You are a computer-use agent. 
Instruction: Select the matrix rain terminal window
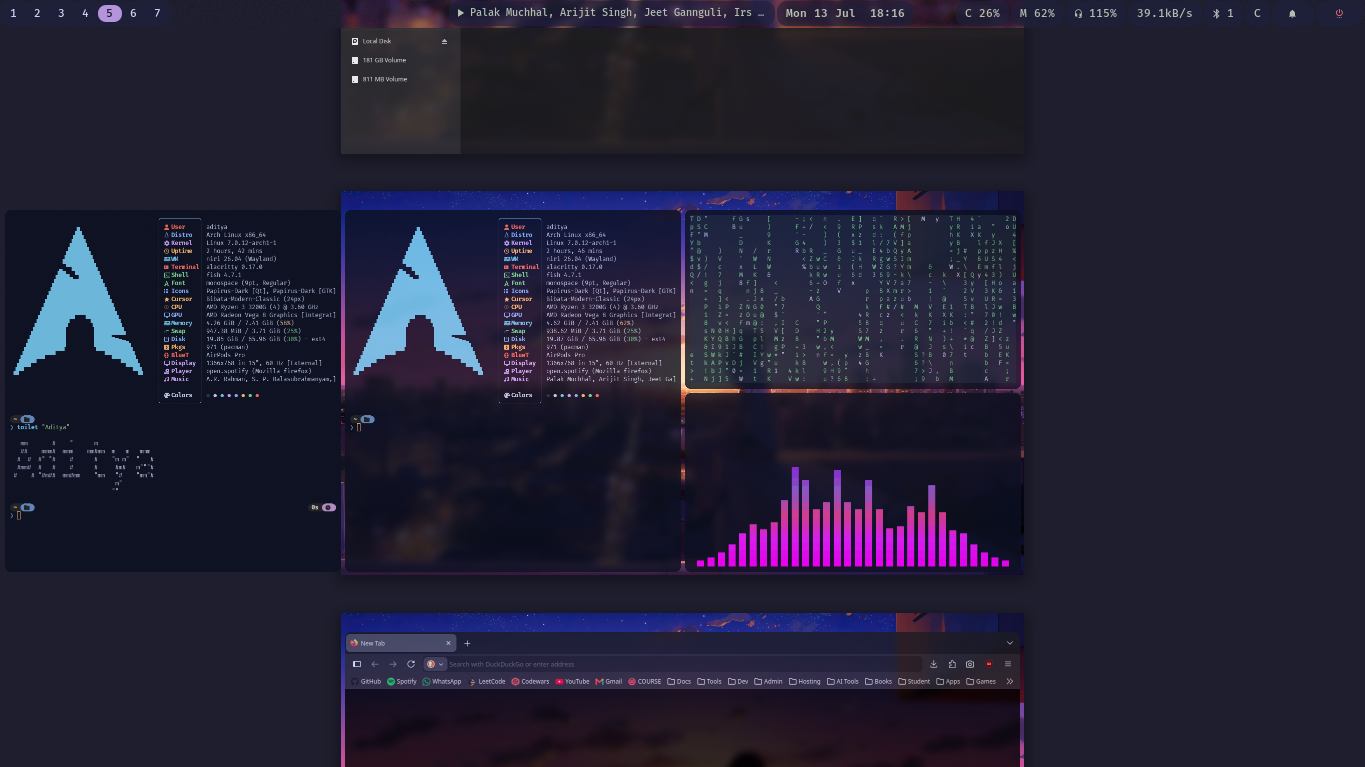(852, 299)
